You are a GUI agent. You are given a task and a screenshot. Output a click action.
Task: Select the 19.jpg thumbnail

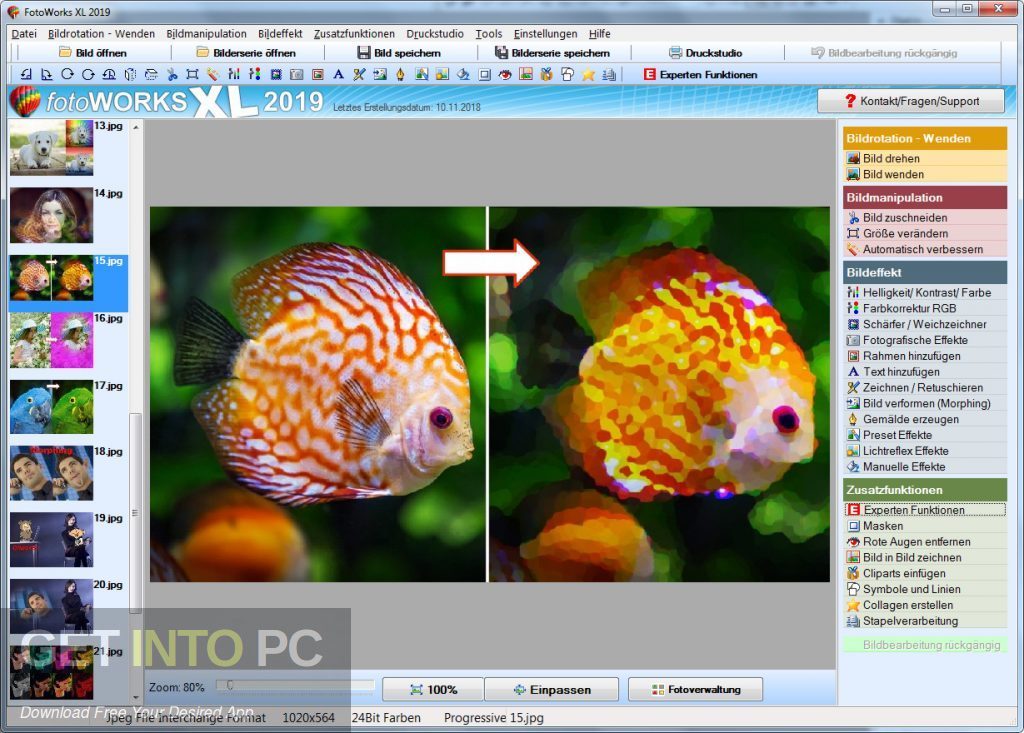point(52,540)
